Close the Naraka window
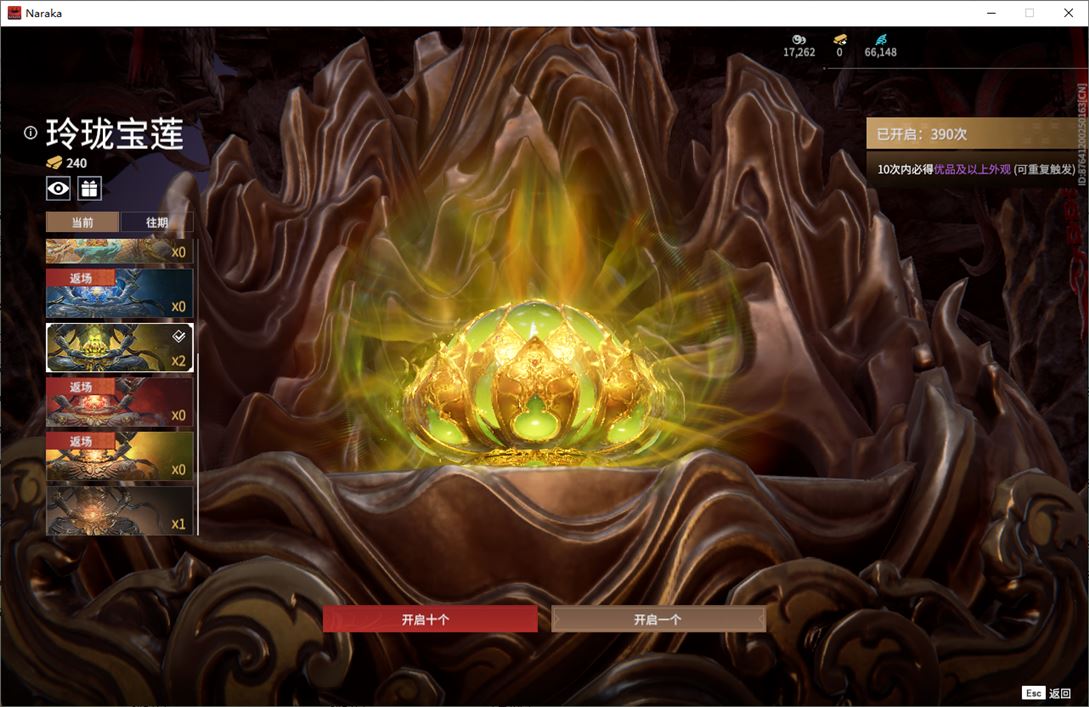This screenshot has height=707, width=1089. (1069, 13)
